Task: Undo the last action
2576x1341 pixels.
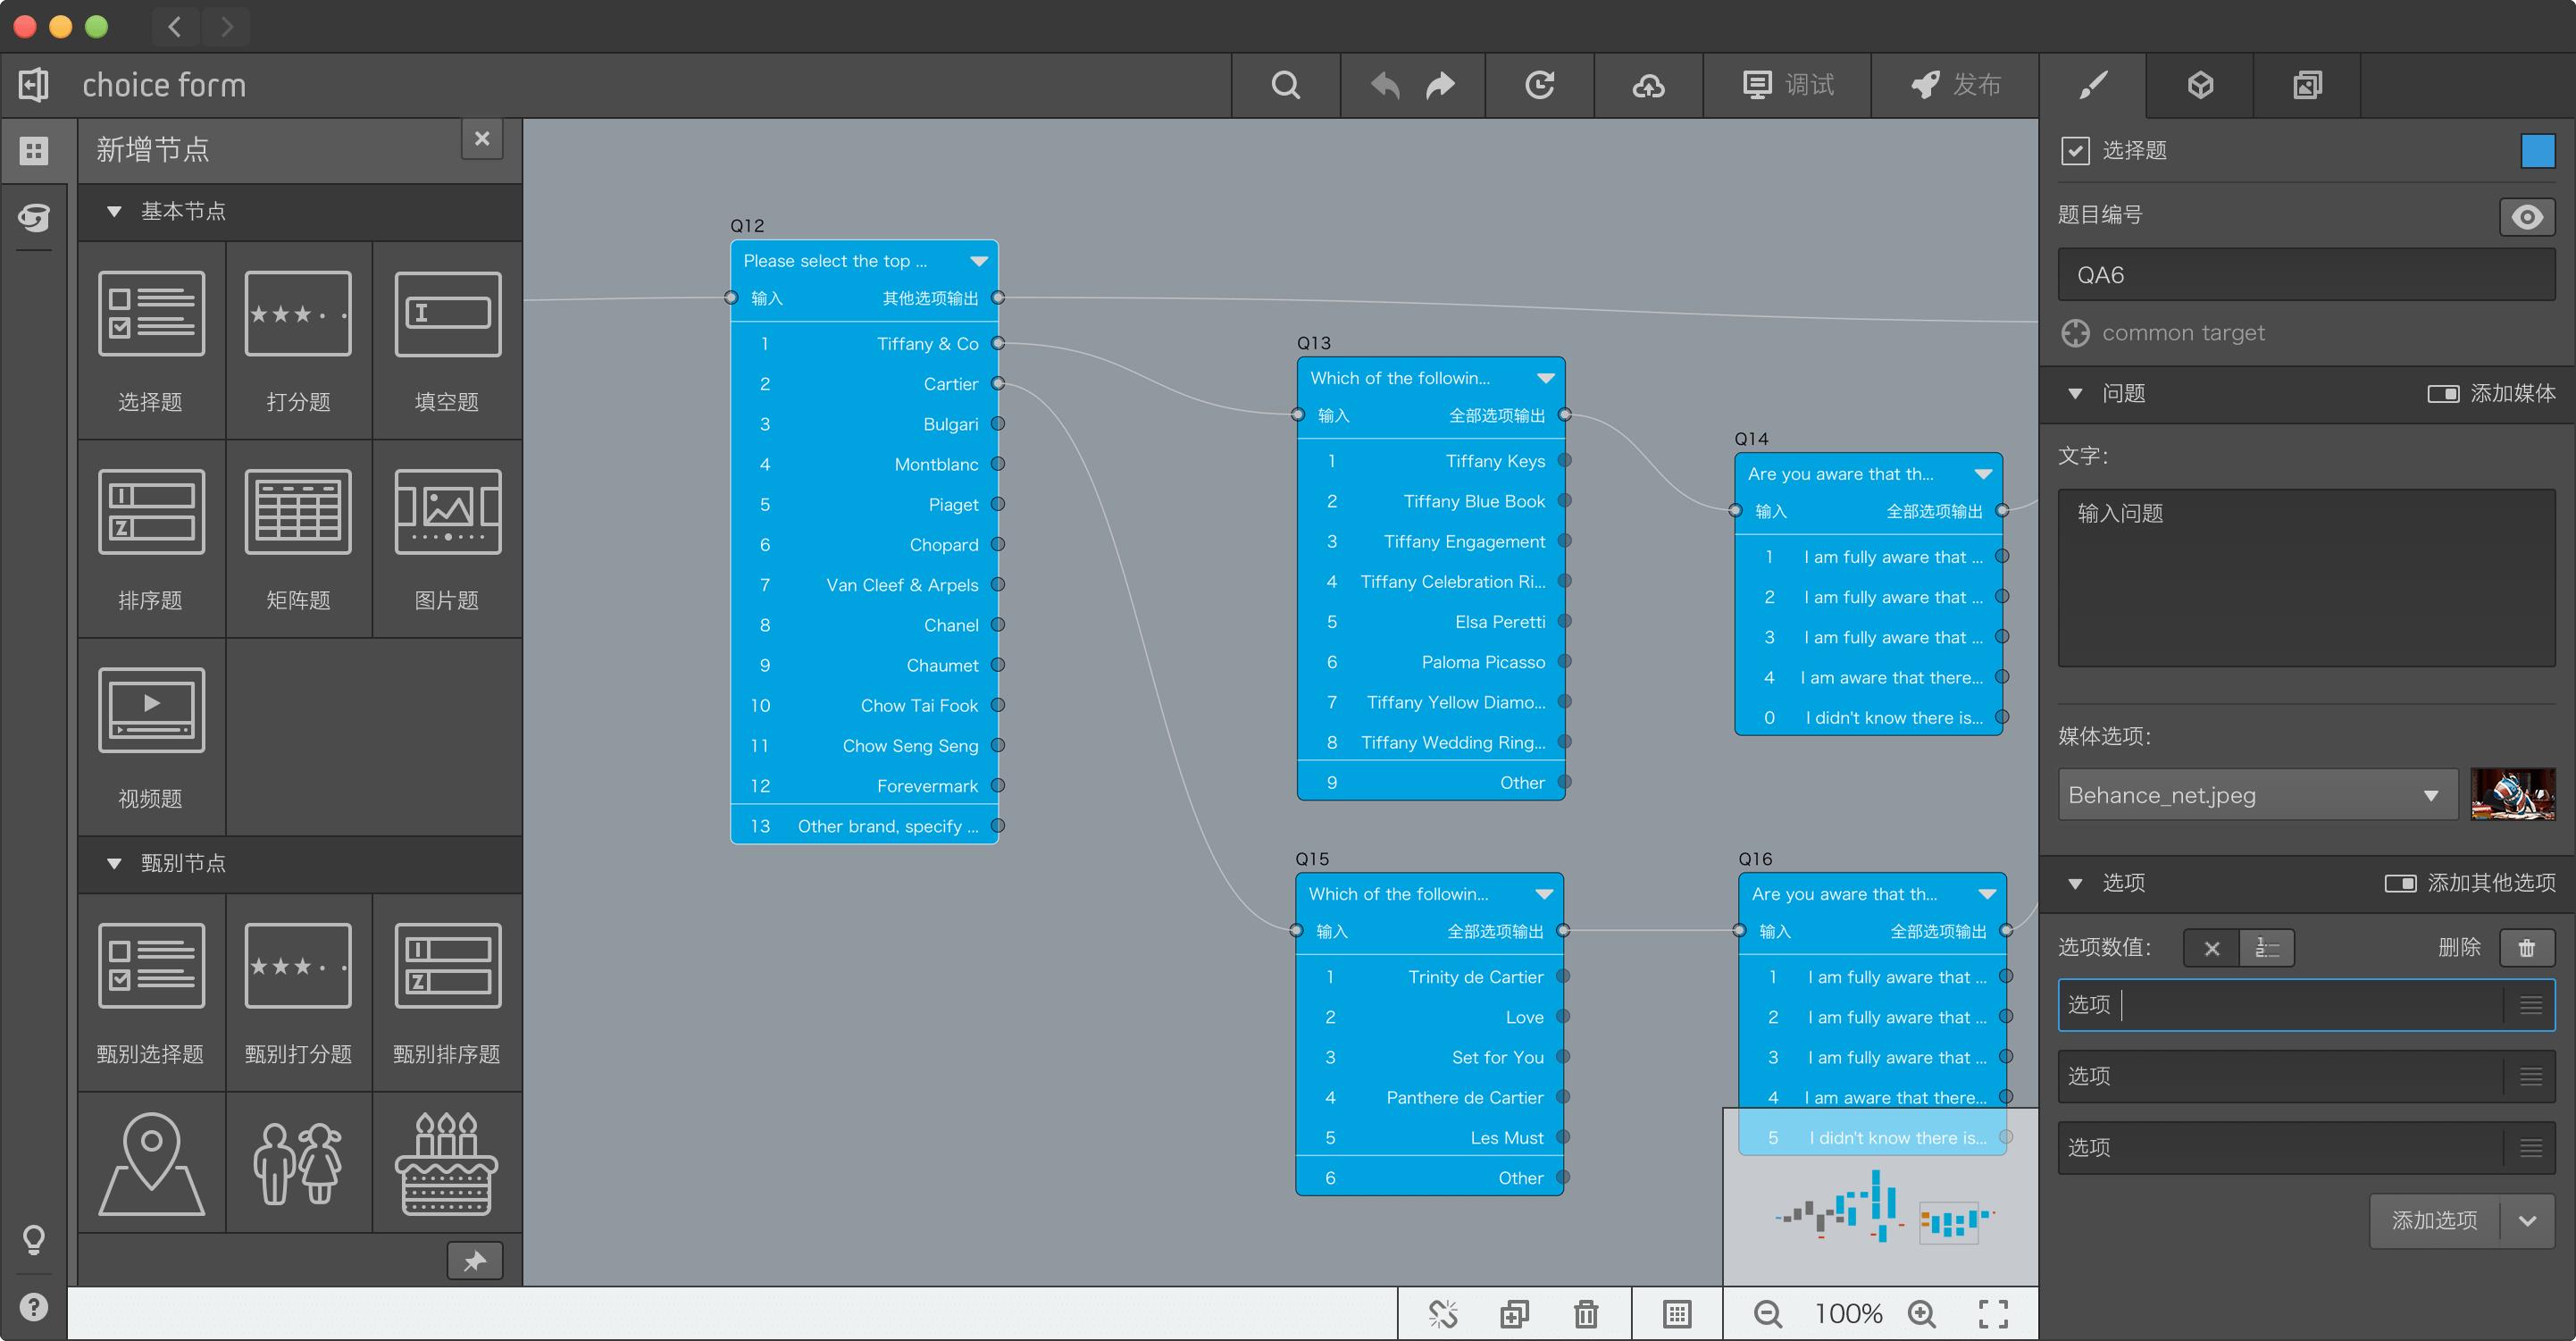Action: (x=1385, y=85)
